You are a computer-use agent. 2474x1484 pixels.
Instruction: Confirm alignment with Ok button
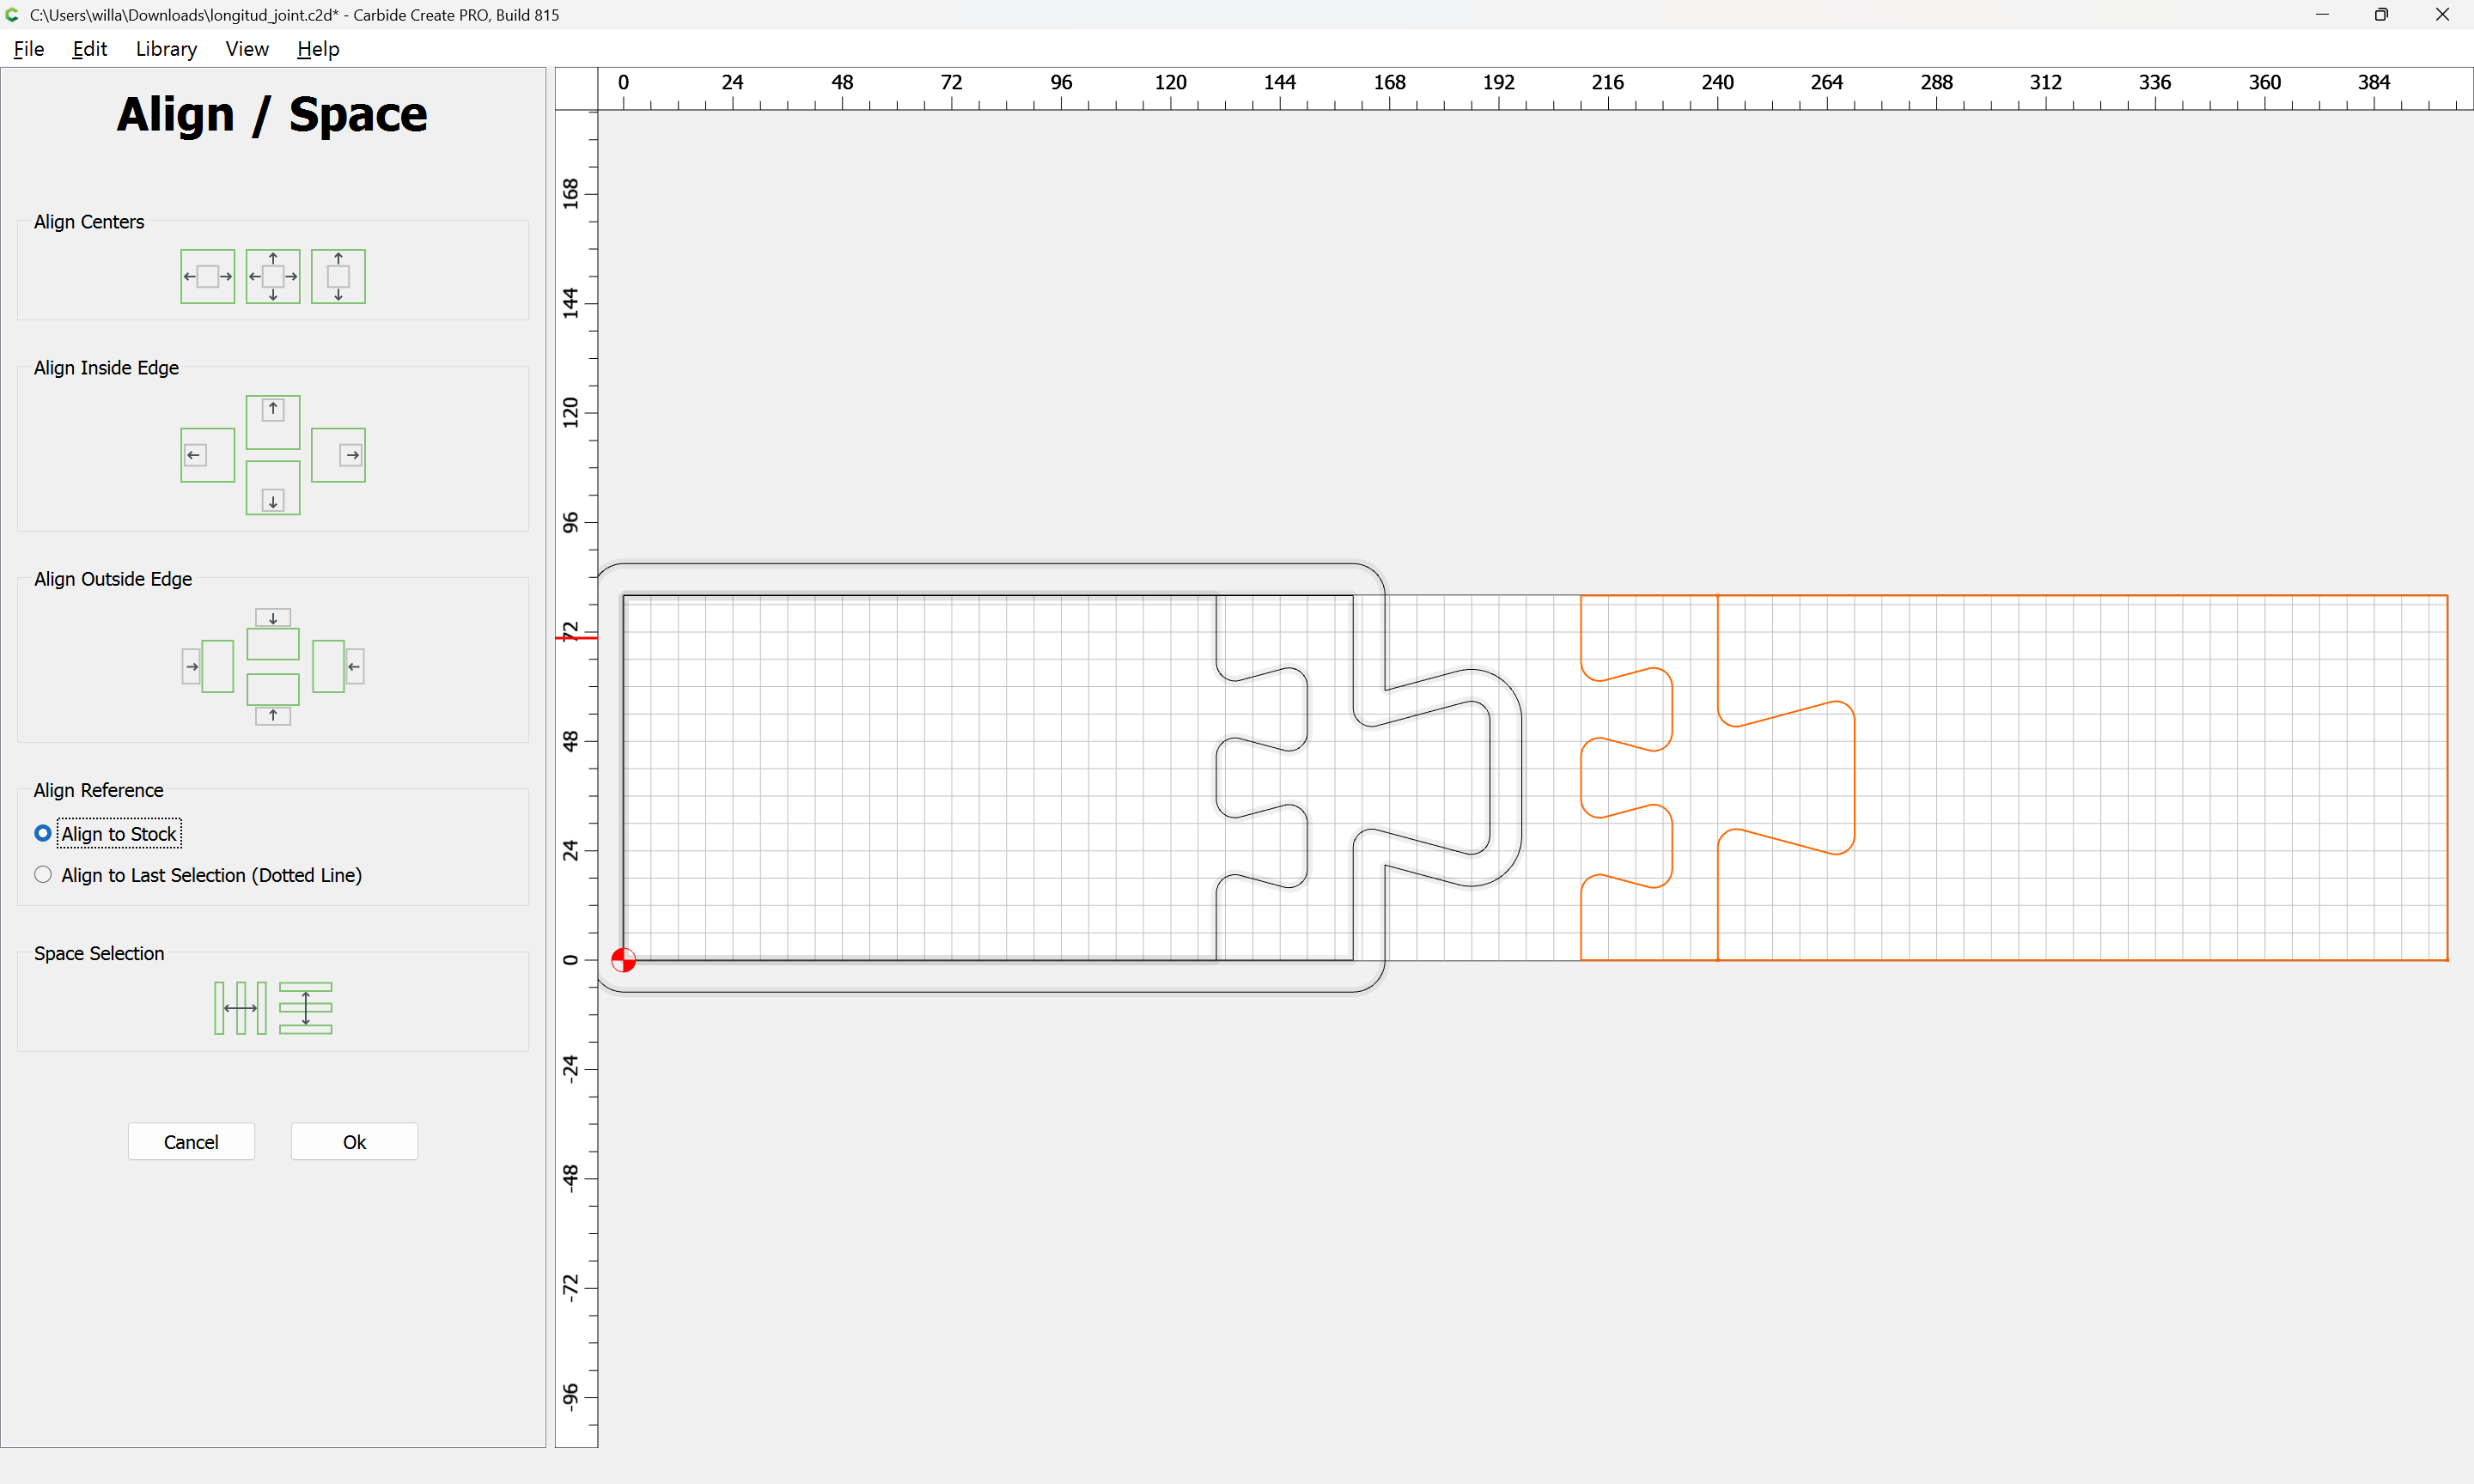coord(354,1142)
